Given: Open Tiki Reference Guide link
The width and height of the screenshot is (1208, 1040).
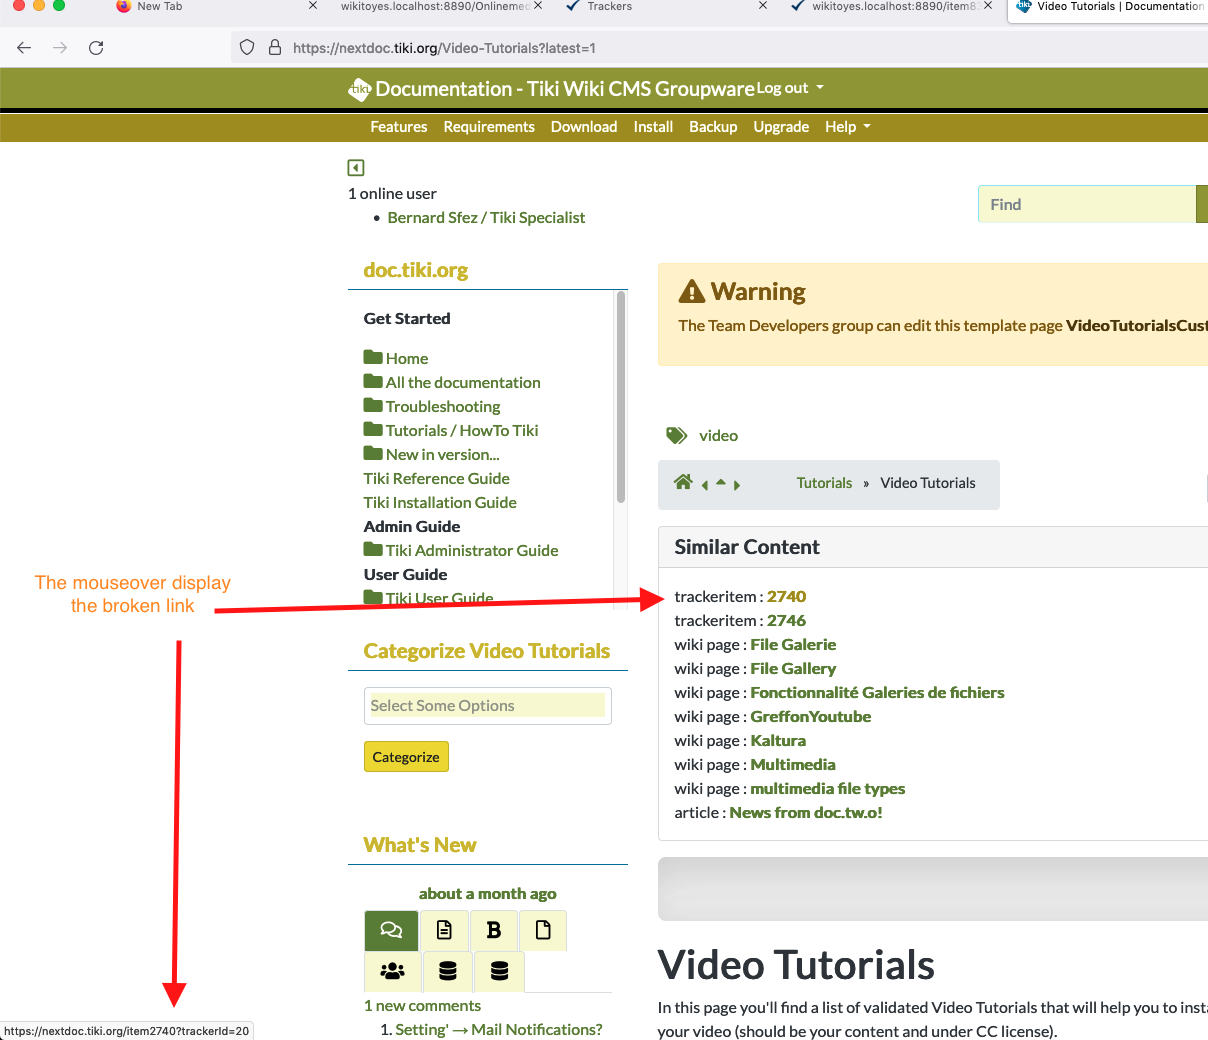Looking at the screenshot, I should click(x=437, y=478).
